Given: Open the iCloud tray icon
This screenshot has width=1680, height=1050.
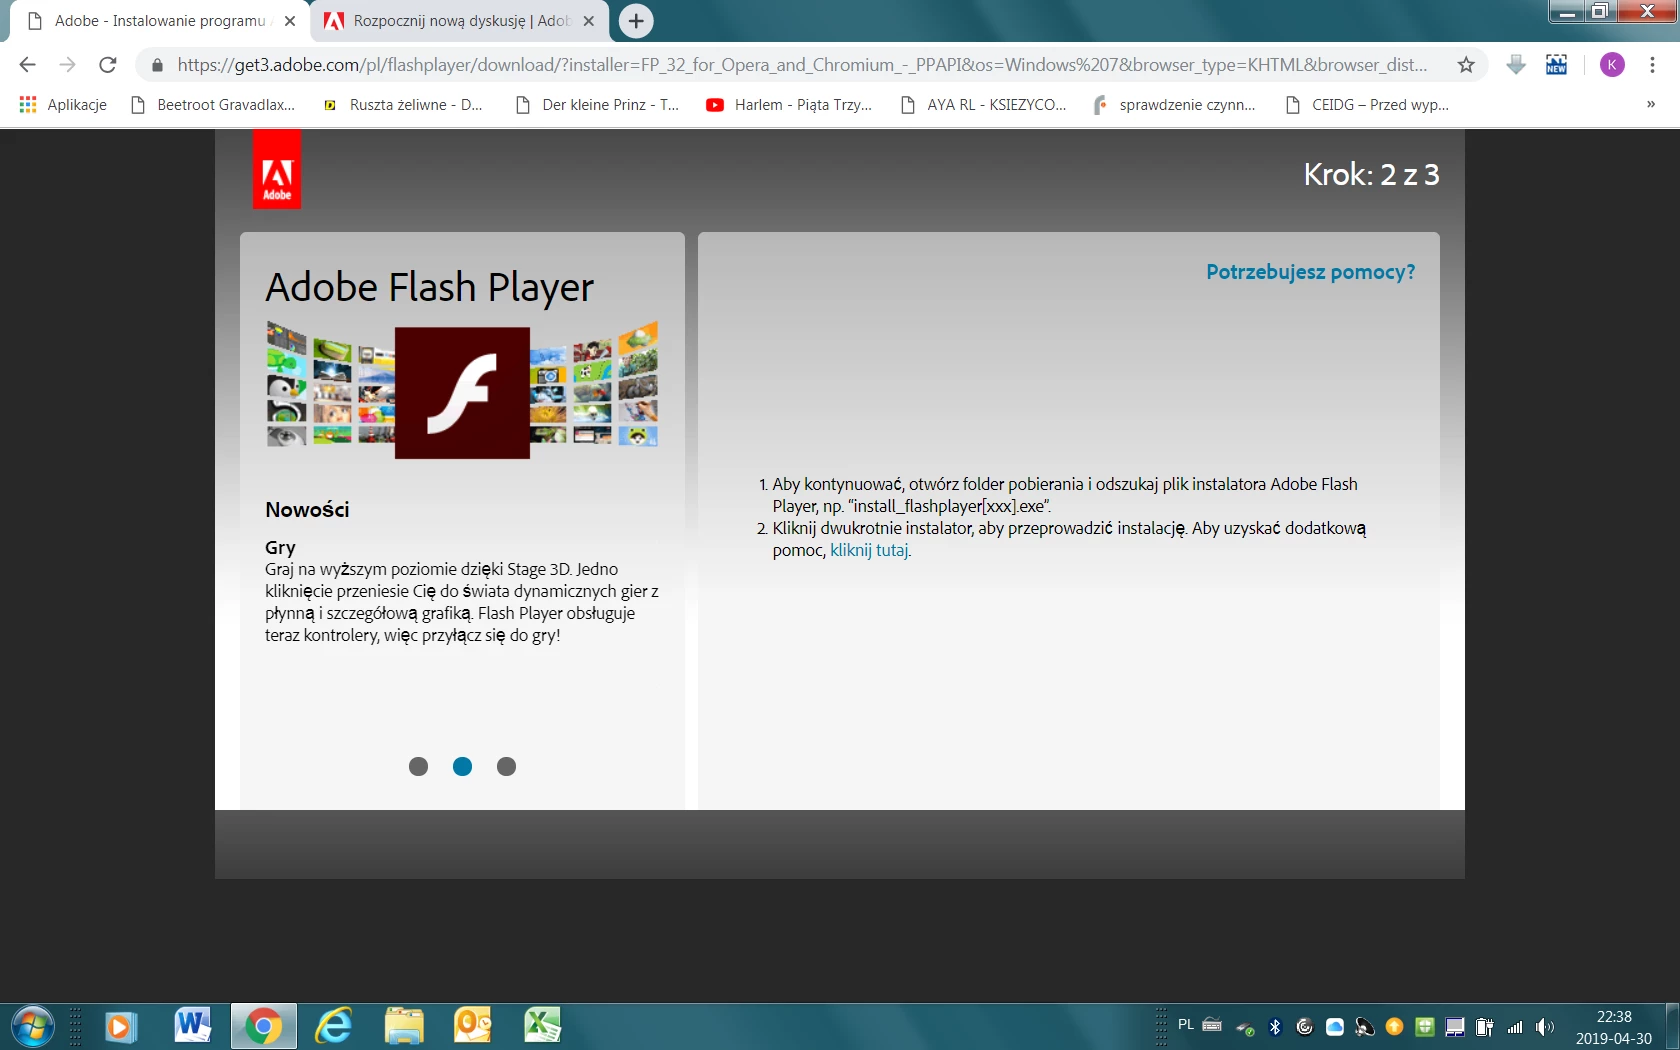Looking at the screenshot, I should point(1335,1027).
